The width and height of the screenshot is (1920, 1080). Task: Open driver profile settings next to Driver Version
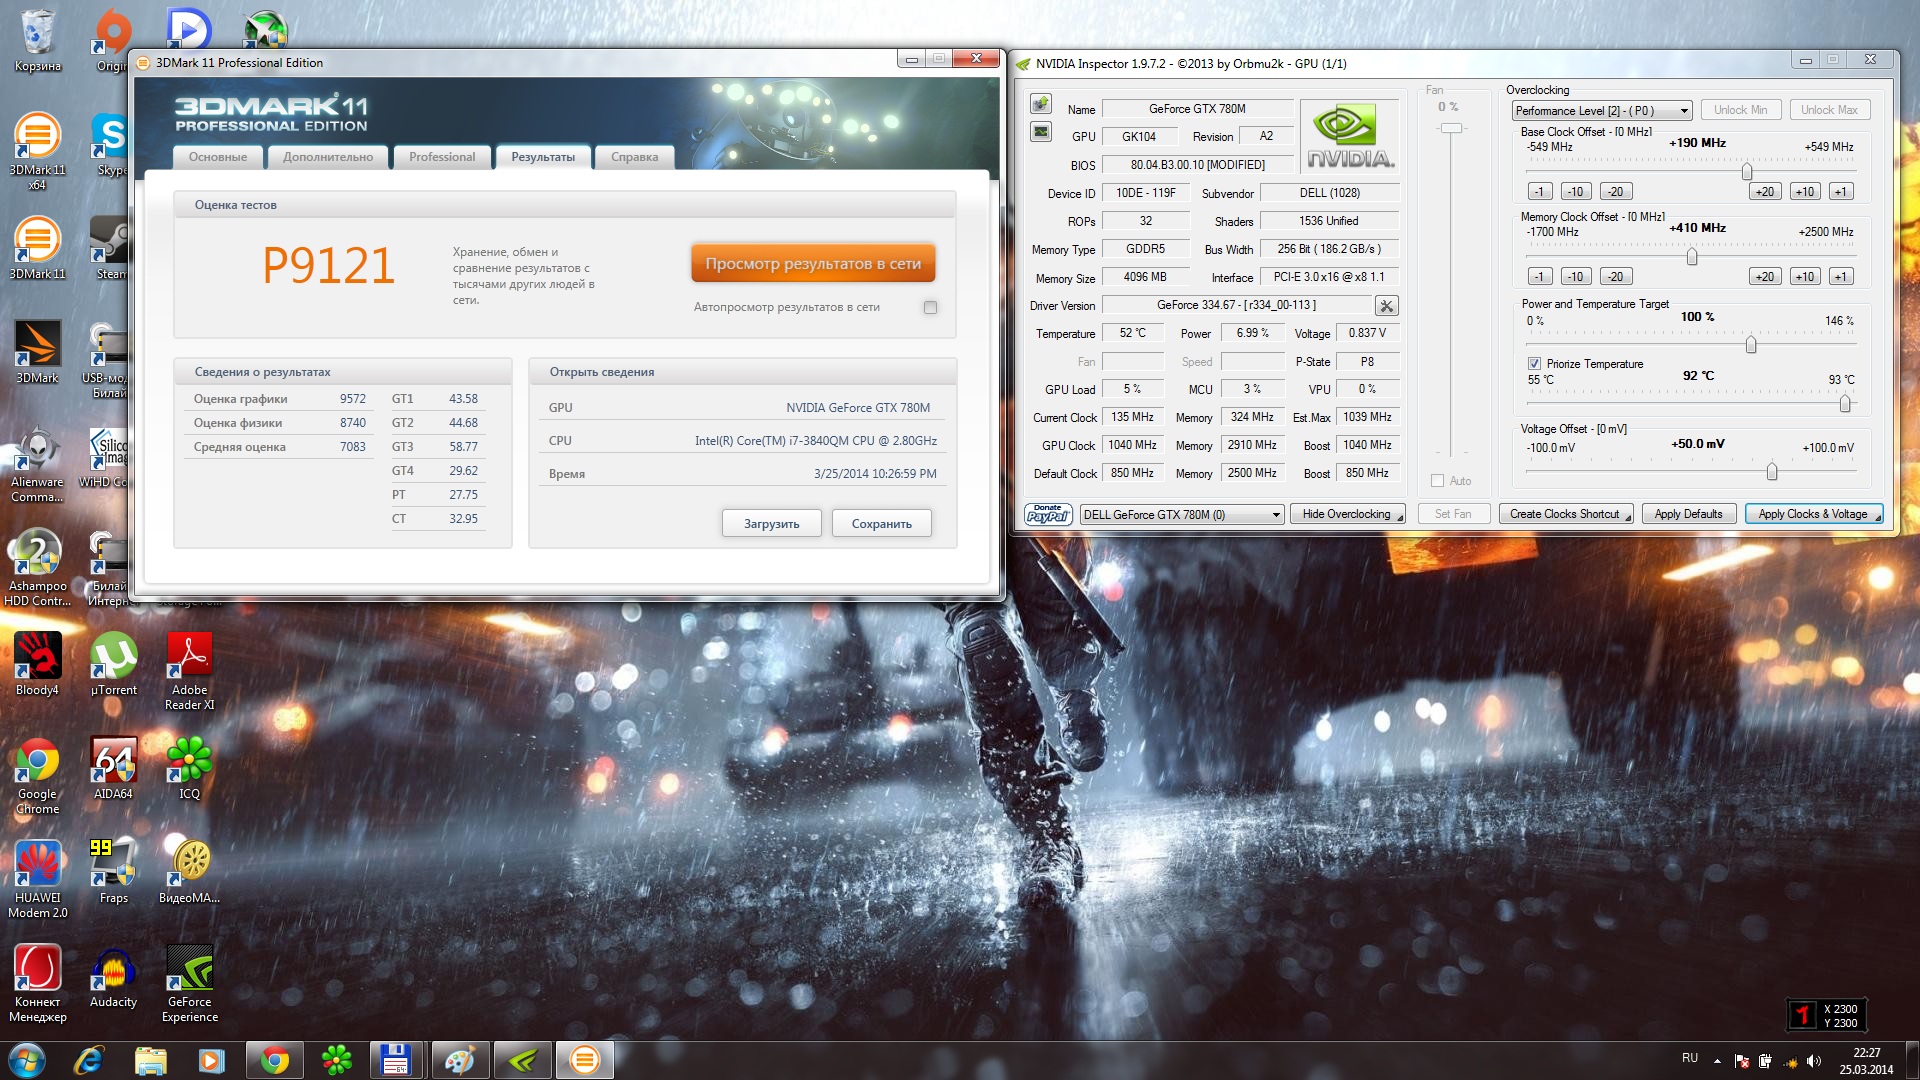coord(1386,306)
